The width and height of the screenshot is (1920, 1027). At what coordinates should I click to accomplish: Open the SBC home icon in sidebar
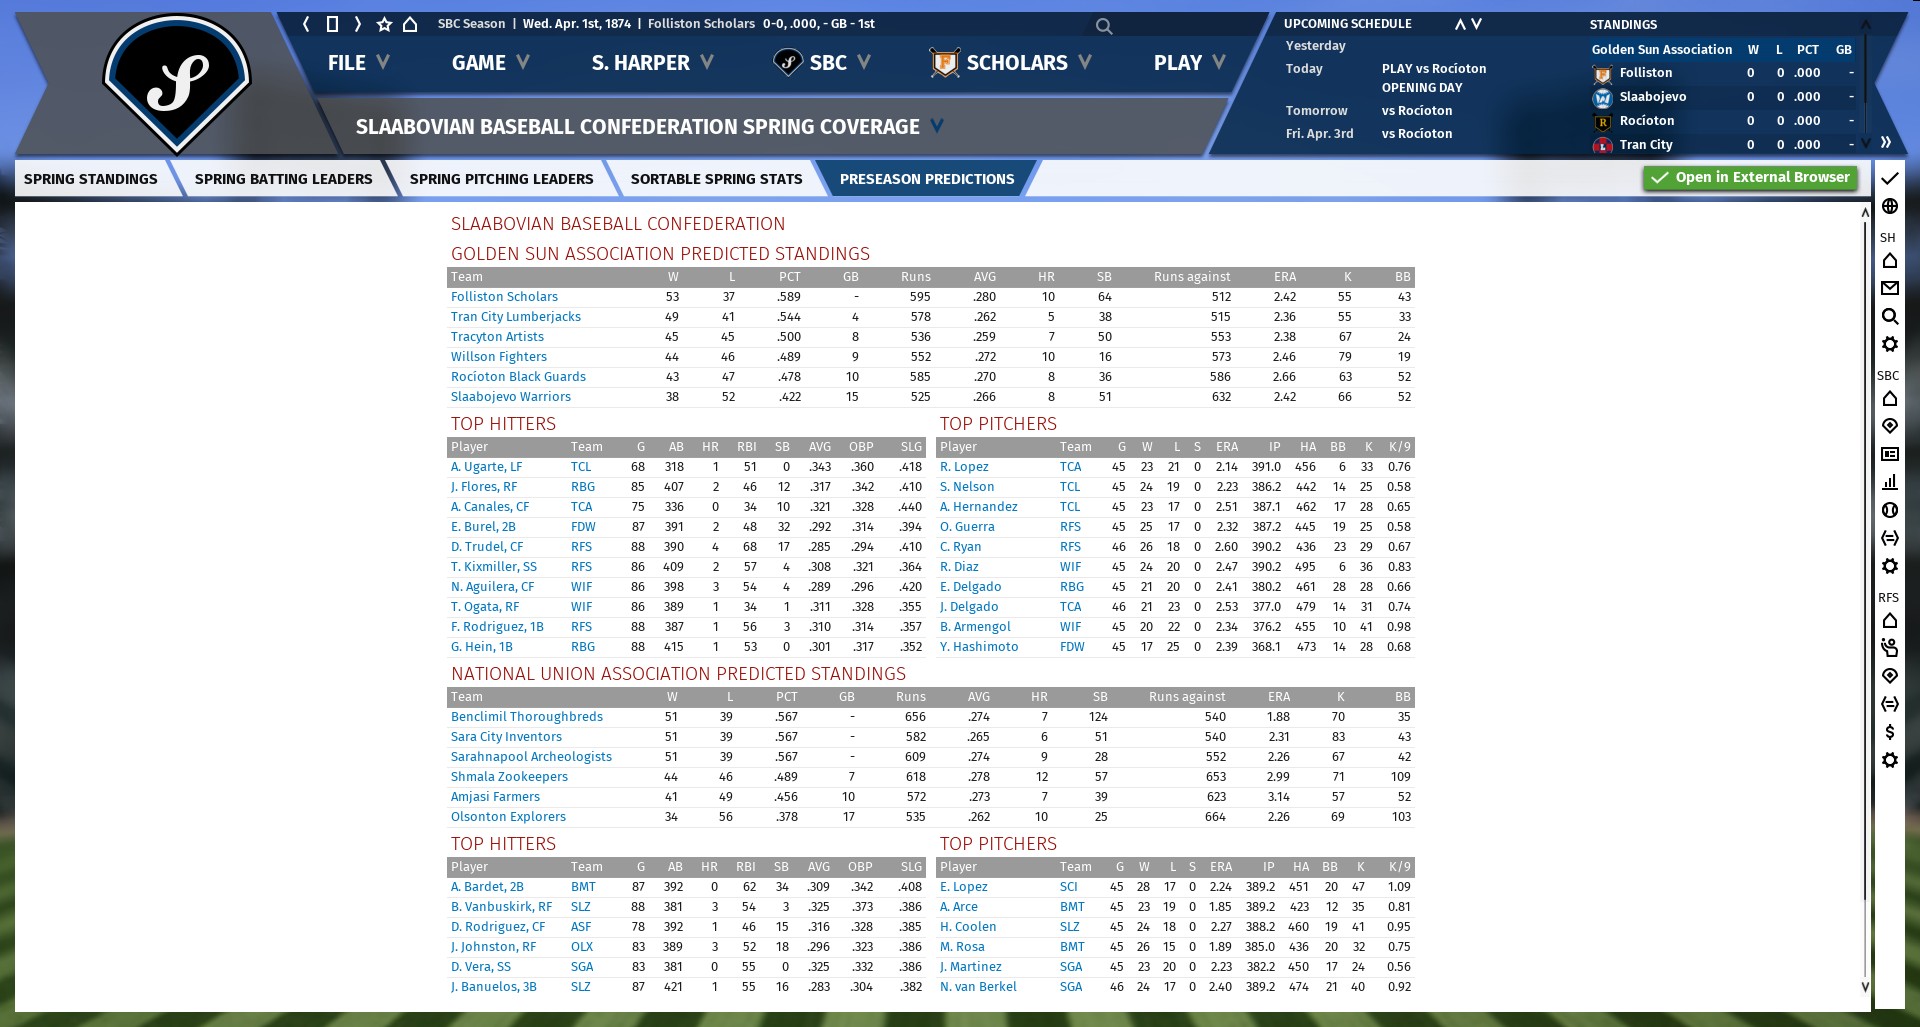point(1889,399)
